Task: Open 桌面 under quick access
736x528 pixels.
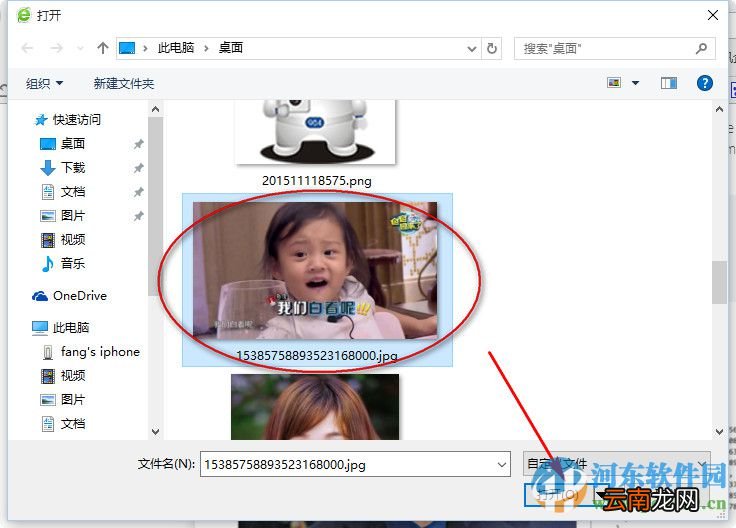Action: pyautogui.click(x=62, y=144)
